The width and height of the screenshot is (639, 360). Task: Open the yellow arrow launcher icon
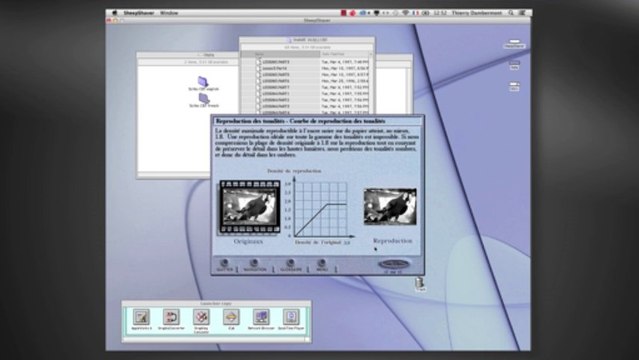231,317
